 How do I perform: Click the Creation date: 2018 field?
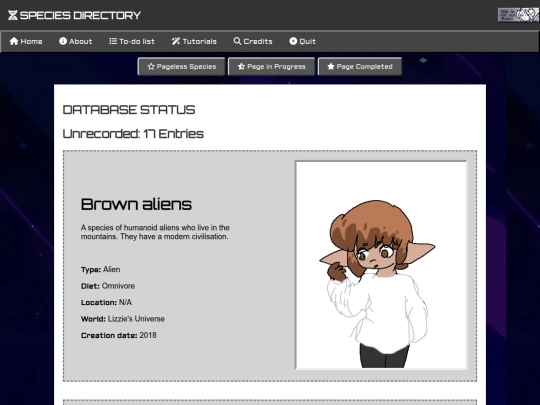(118, 335)
